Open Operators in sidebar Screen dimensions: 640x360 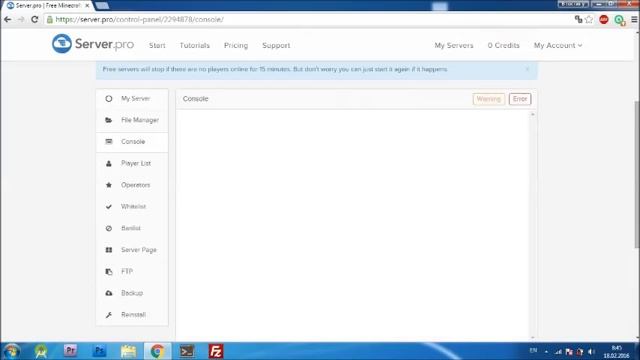(132, 185)
